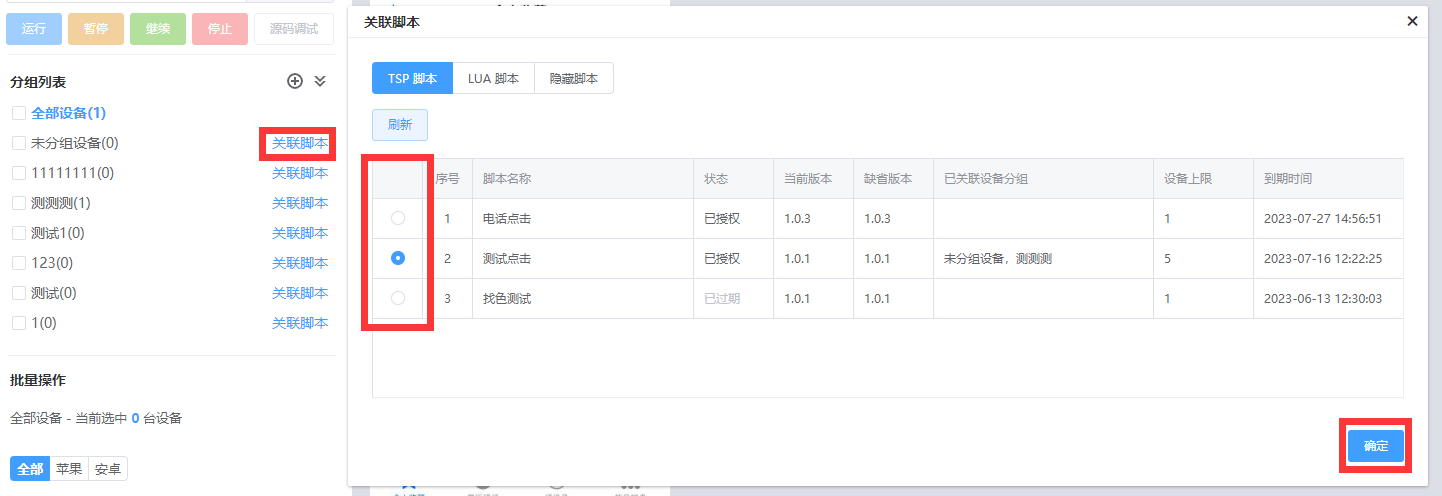1442x496 pixels.
Task: Check the 测试1(0) group checkbox
Action: (x=18, y=233)
